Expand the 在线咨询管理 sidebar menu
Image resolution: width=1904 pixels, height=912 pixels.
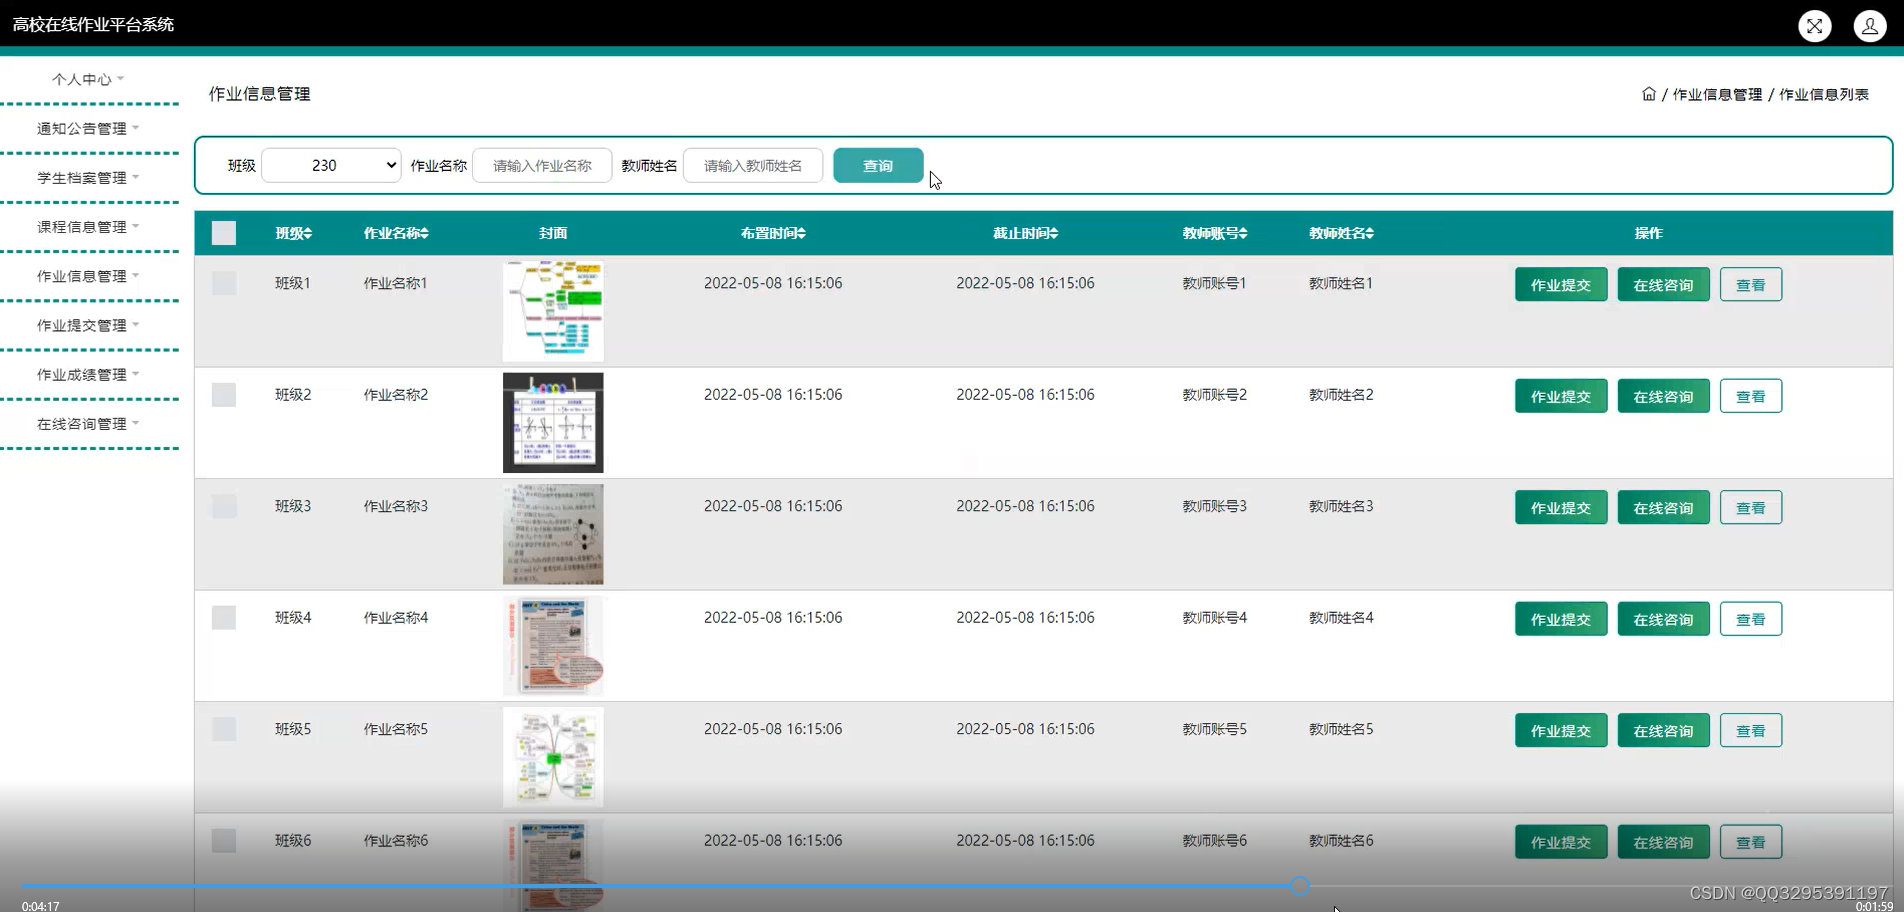point(89,424)
